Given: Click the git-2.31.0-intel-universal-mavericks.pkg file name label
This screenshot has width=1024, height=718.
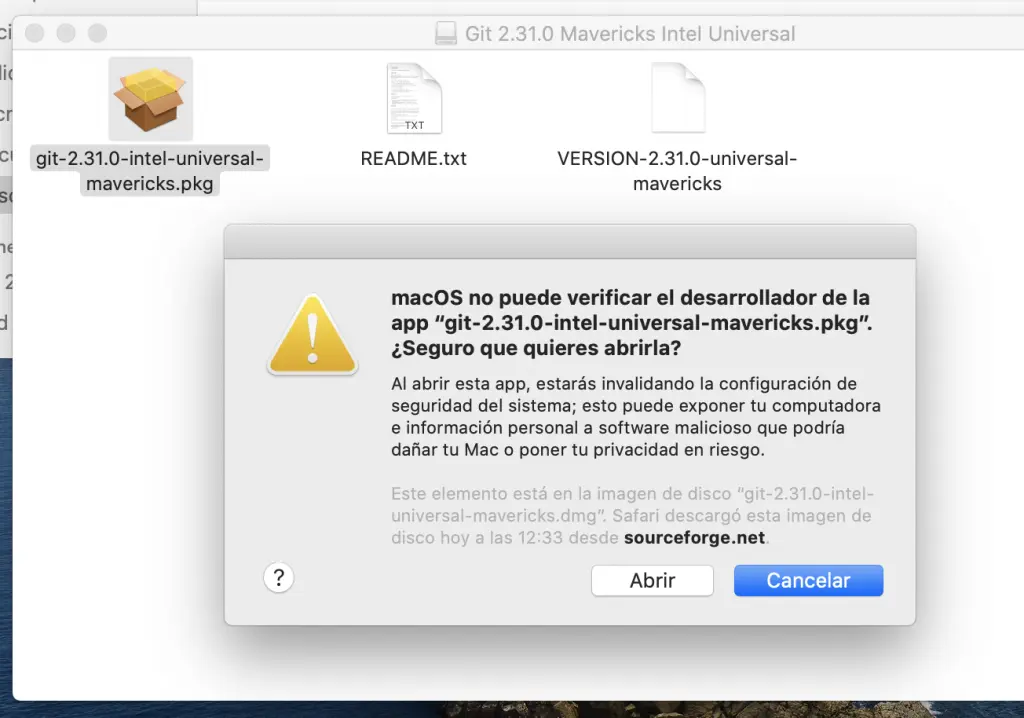Looking at the screenshot, I should pyautogui.click(x=150, y=171).
